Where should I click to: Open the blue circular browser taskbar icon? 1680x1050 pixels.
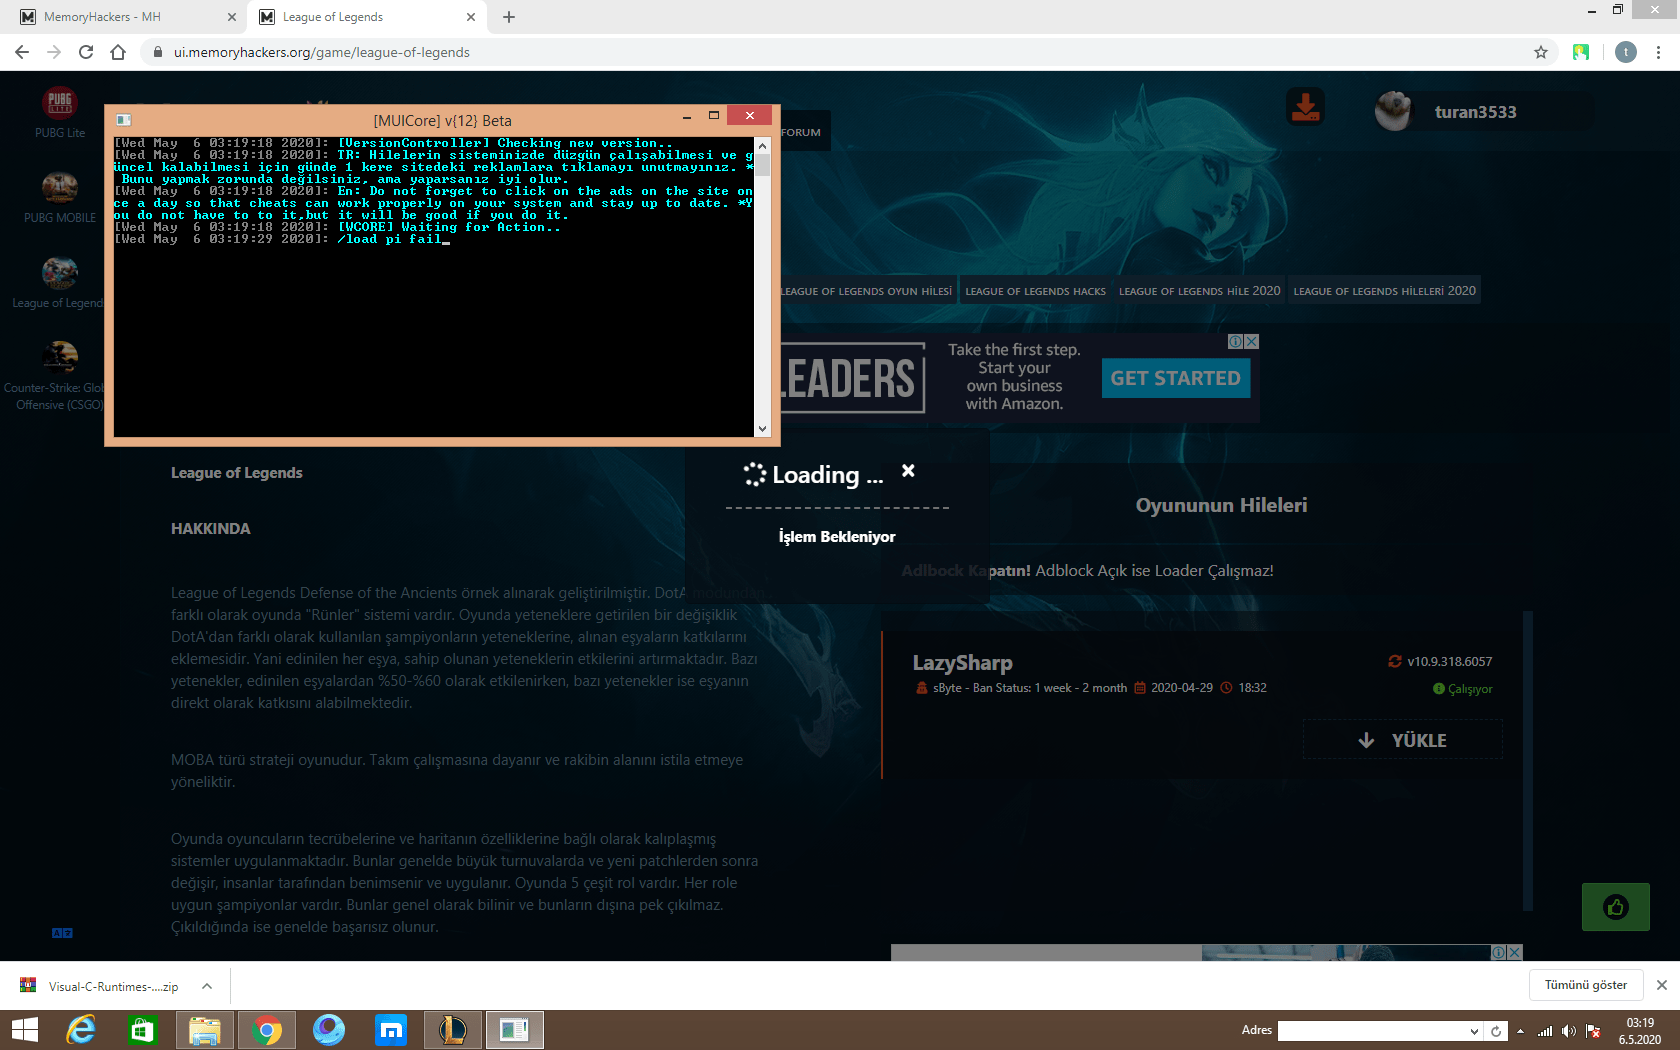[329, 1030]
